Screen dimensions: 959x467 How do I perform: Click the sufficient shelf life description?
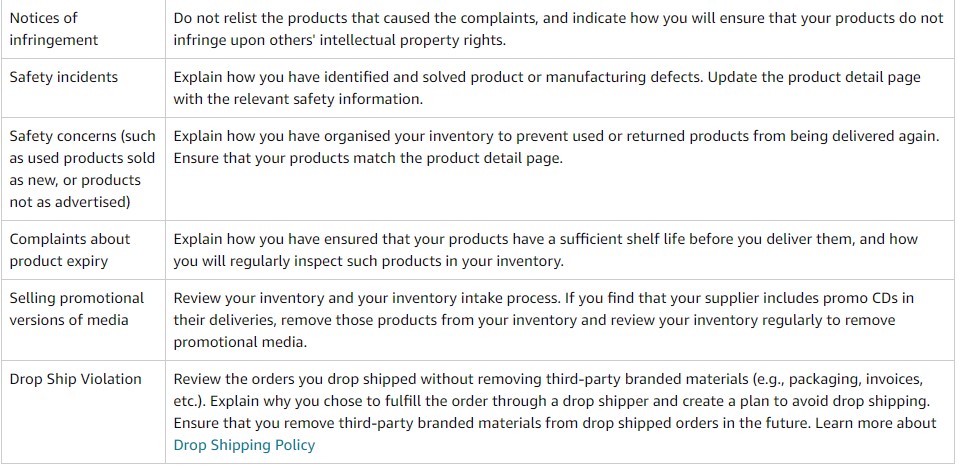[x=546, y=250]
